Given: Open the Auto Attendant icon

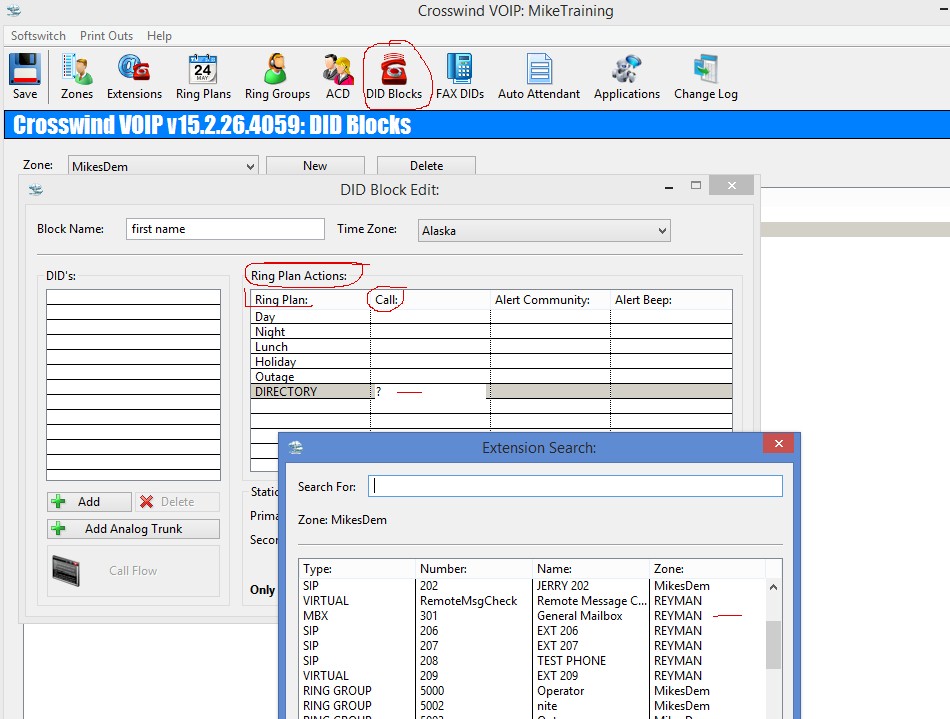Looking at the screenshot, I should coord(539,76).
